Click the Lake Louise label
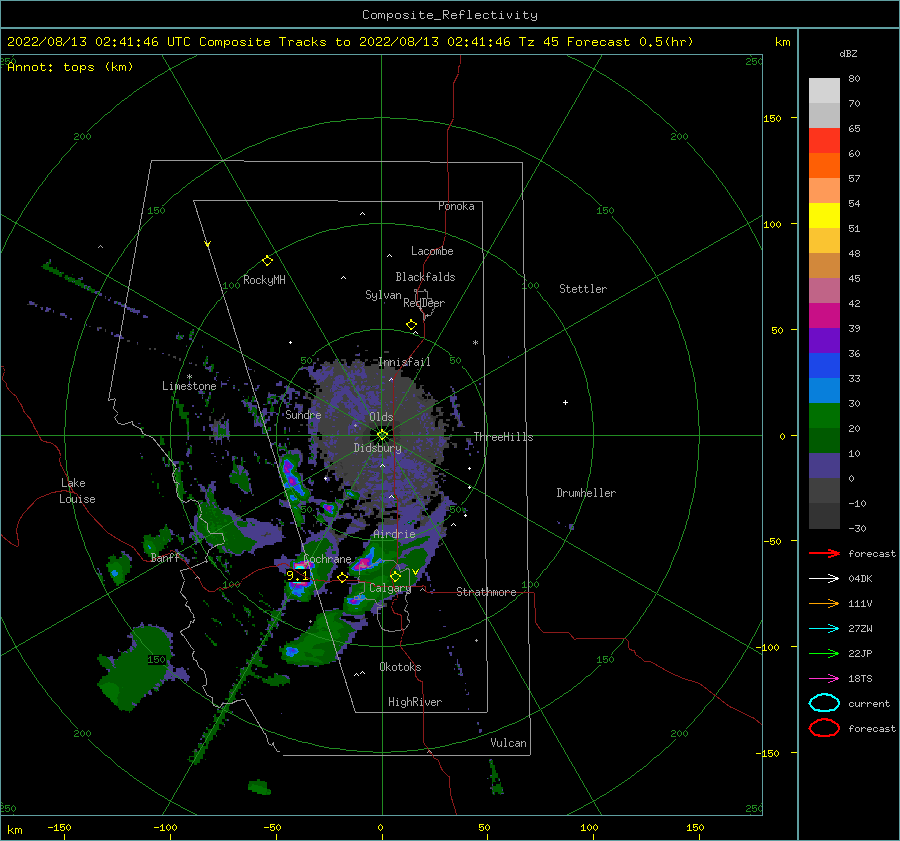Image resolution: width=900 pixels, height=841 pixels. click(77, 491)
